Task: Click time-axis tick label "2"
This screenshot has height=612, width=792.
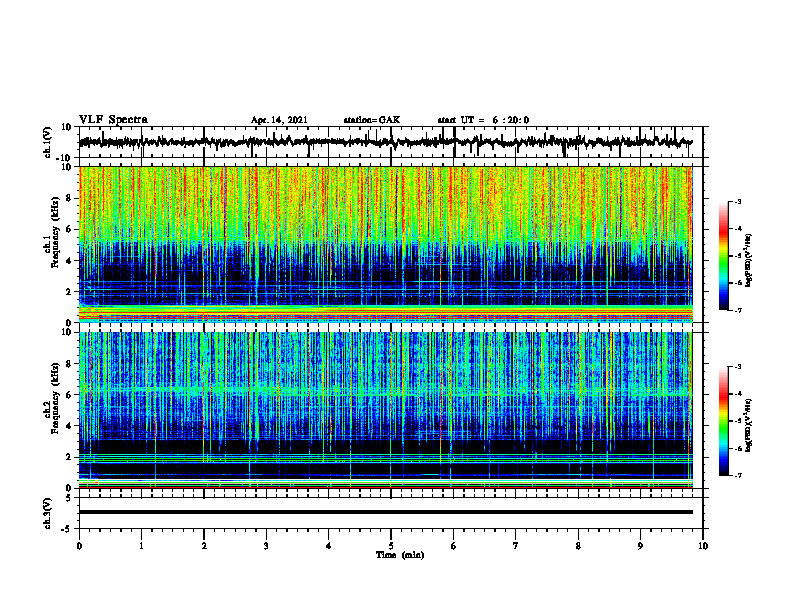Action: 204,546
